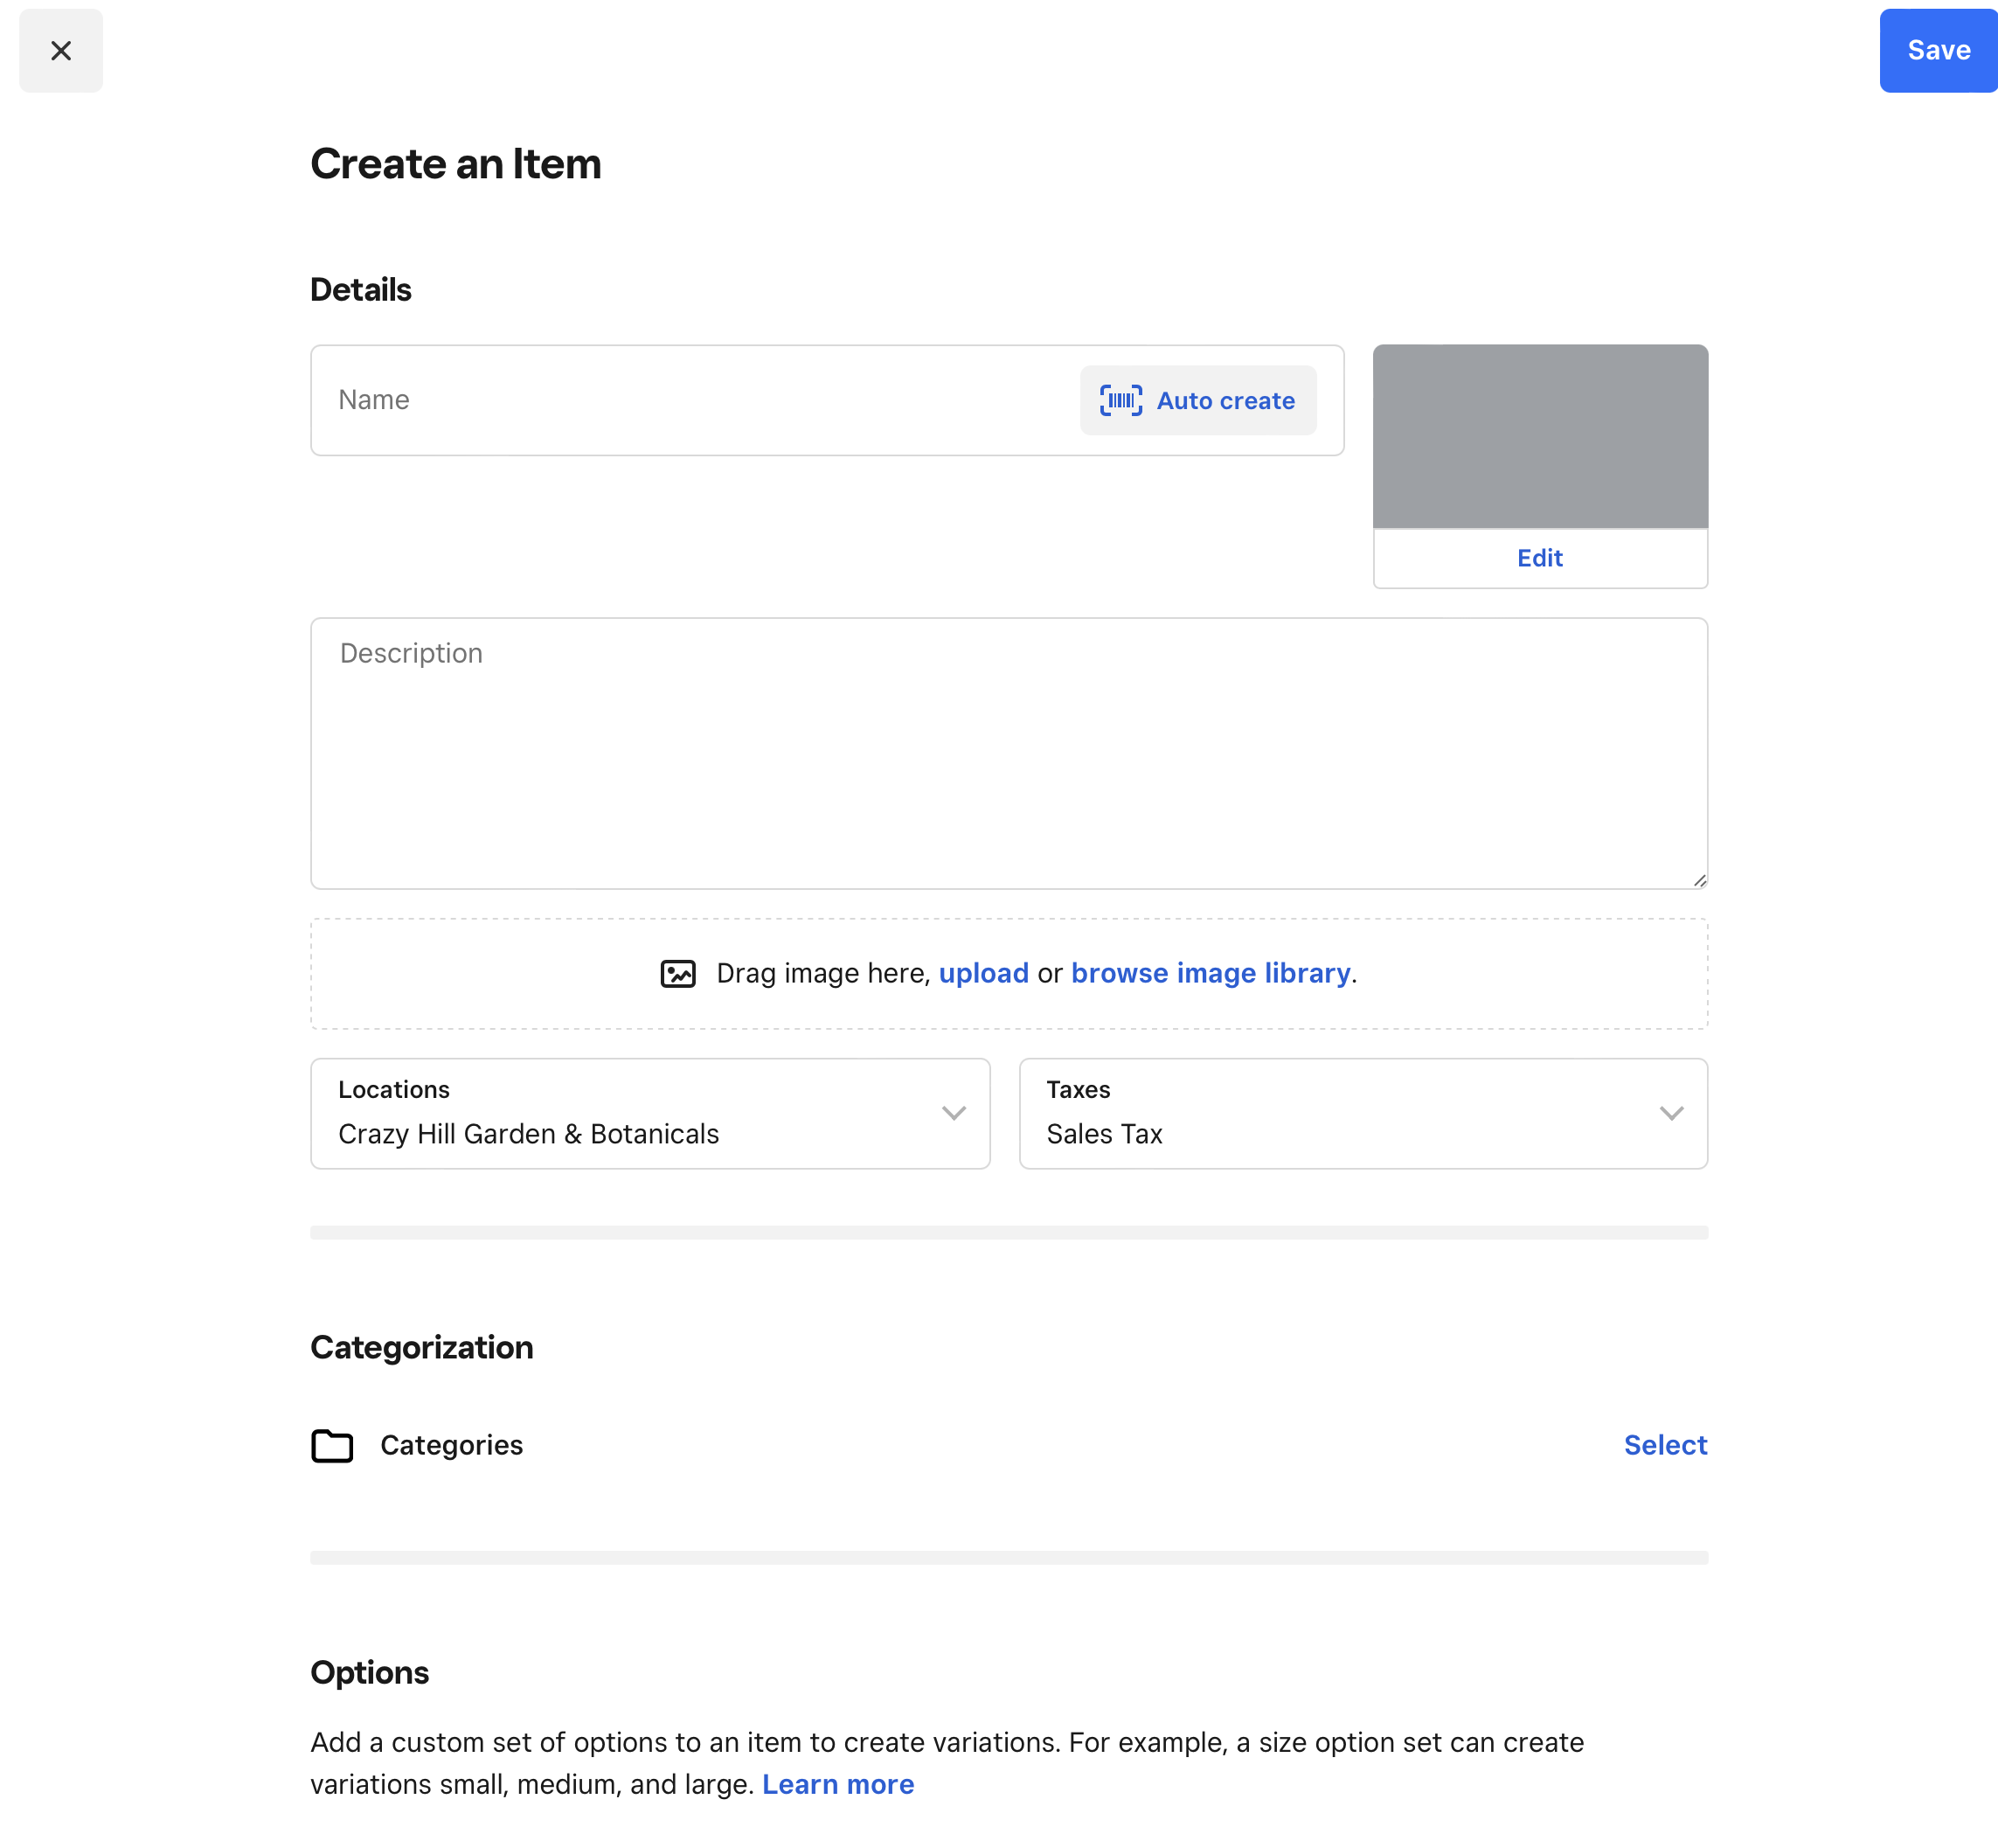Screen dimensions: 1998x1848
Task: Click the barcode scan icon in Auto create
Action: coord(1121,400)
